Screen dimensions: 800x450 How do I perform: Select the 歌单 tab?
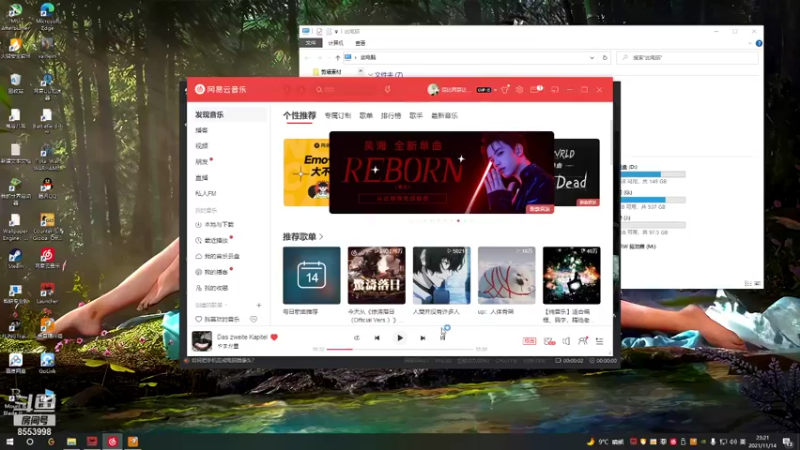point(366,116)
